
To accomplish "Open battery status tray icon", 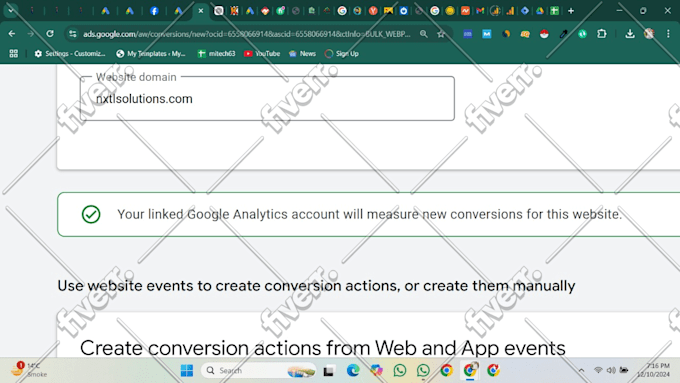I will pyautogui.click(x=624, y=370).
